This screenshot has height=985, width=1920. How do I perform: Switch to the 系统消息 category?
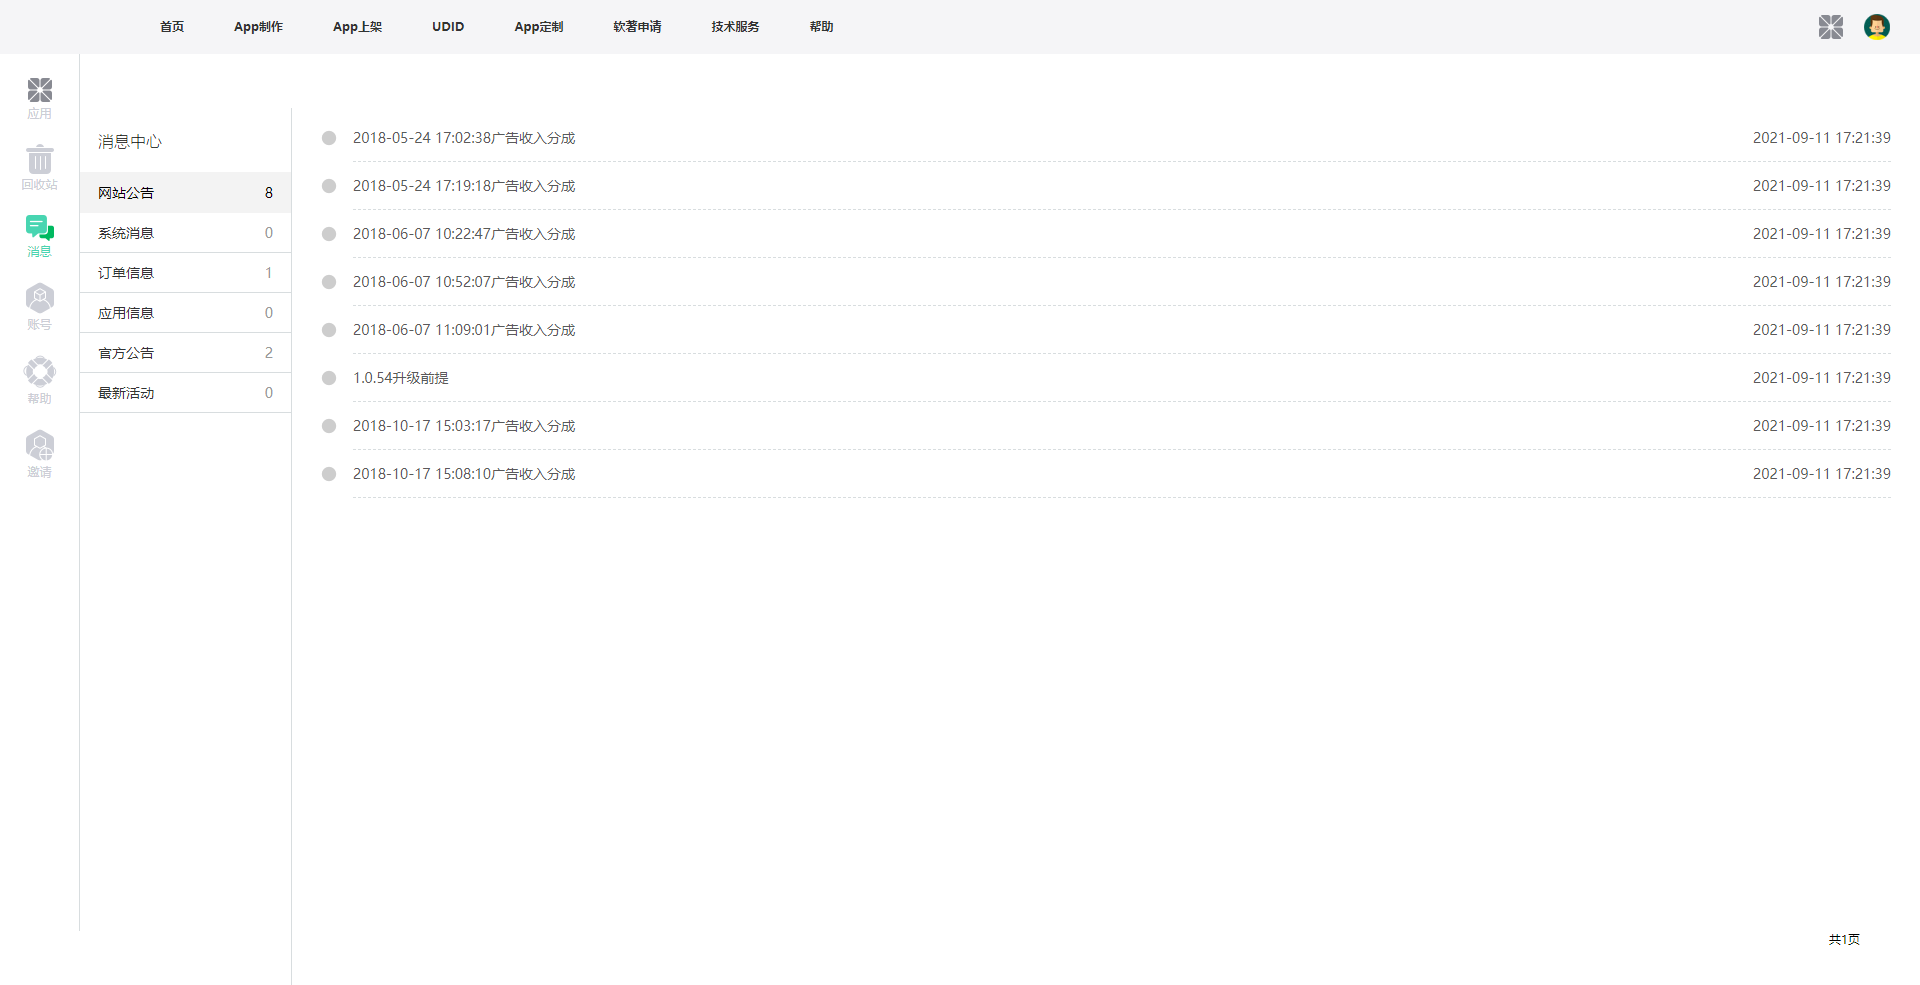[x=126, y=233]
